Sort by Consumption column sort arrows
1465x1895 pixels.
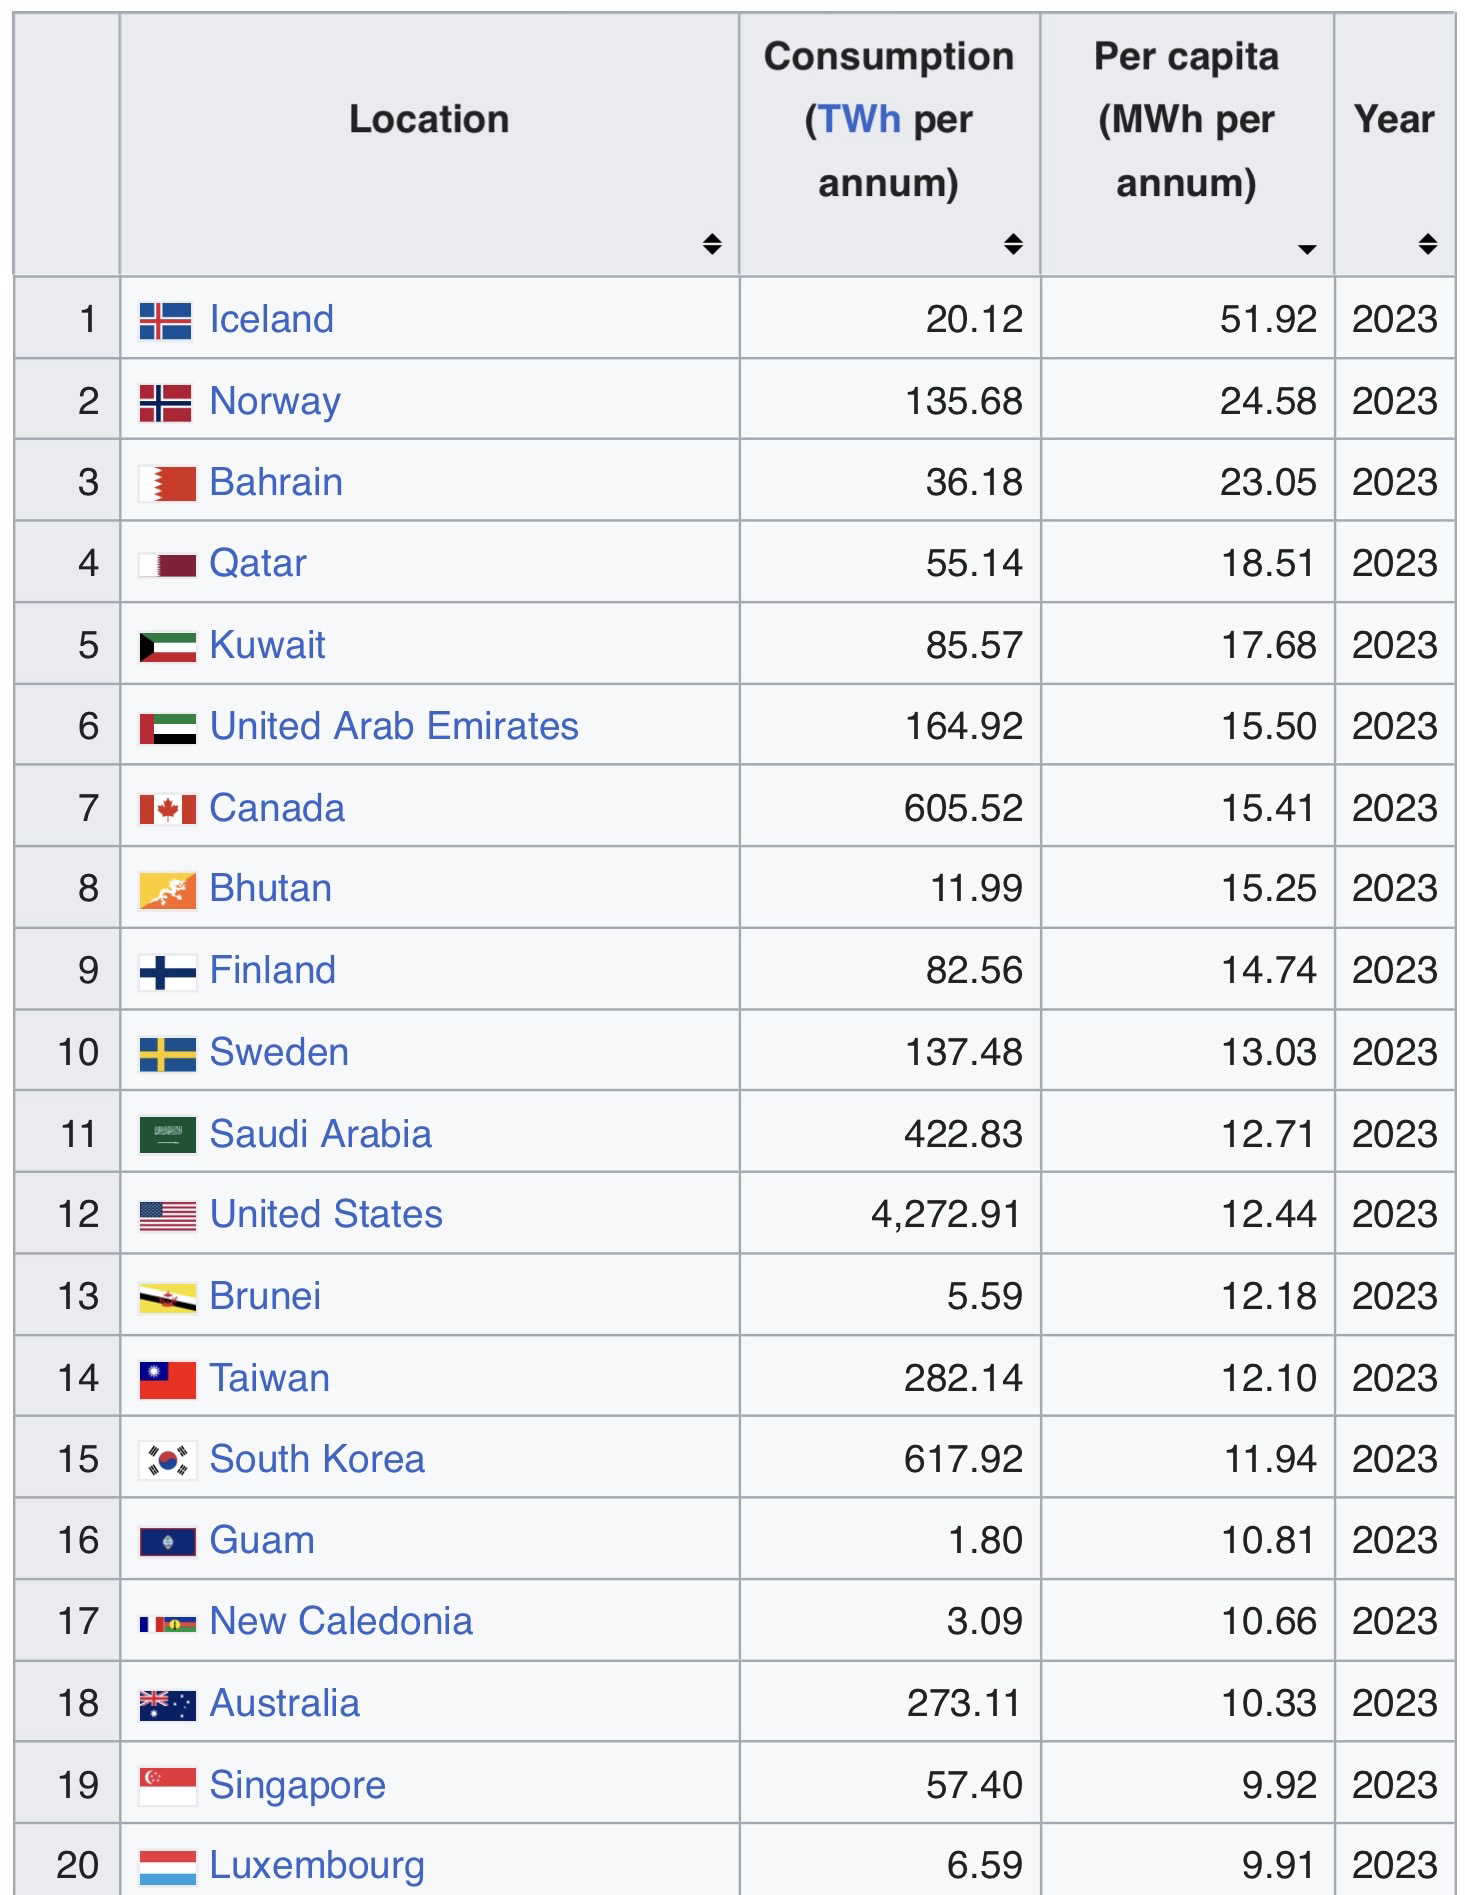pyautogui.click(x=1012, y=244)
